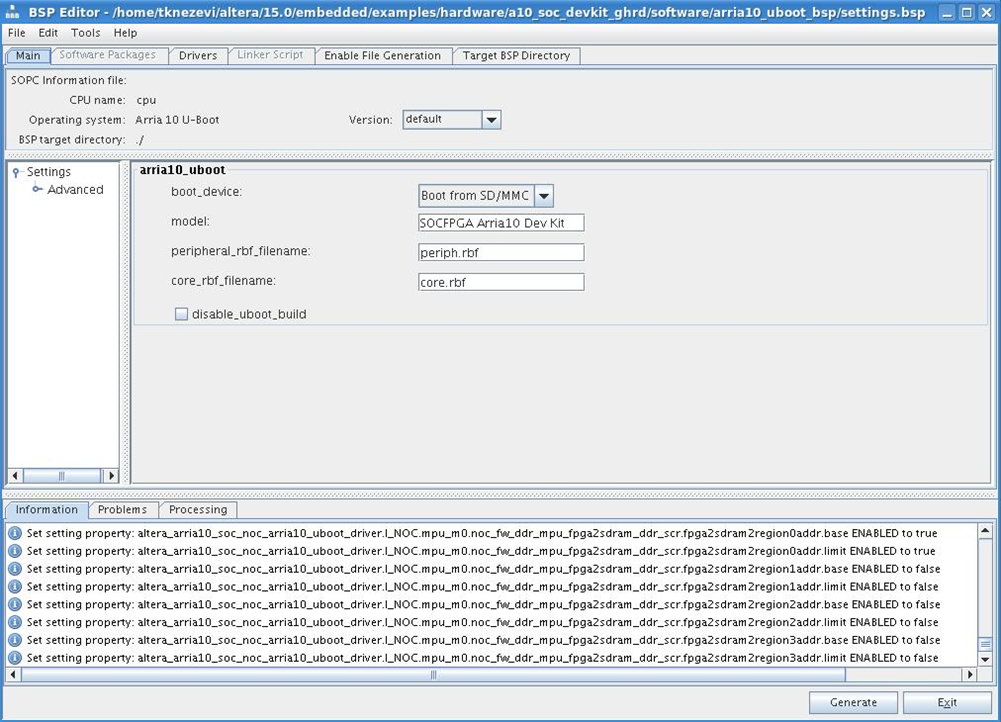1001x722 pixels.
Task: Minimize the BSP Editor window
Action: click(x=947, y=12)
